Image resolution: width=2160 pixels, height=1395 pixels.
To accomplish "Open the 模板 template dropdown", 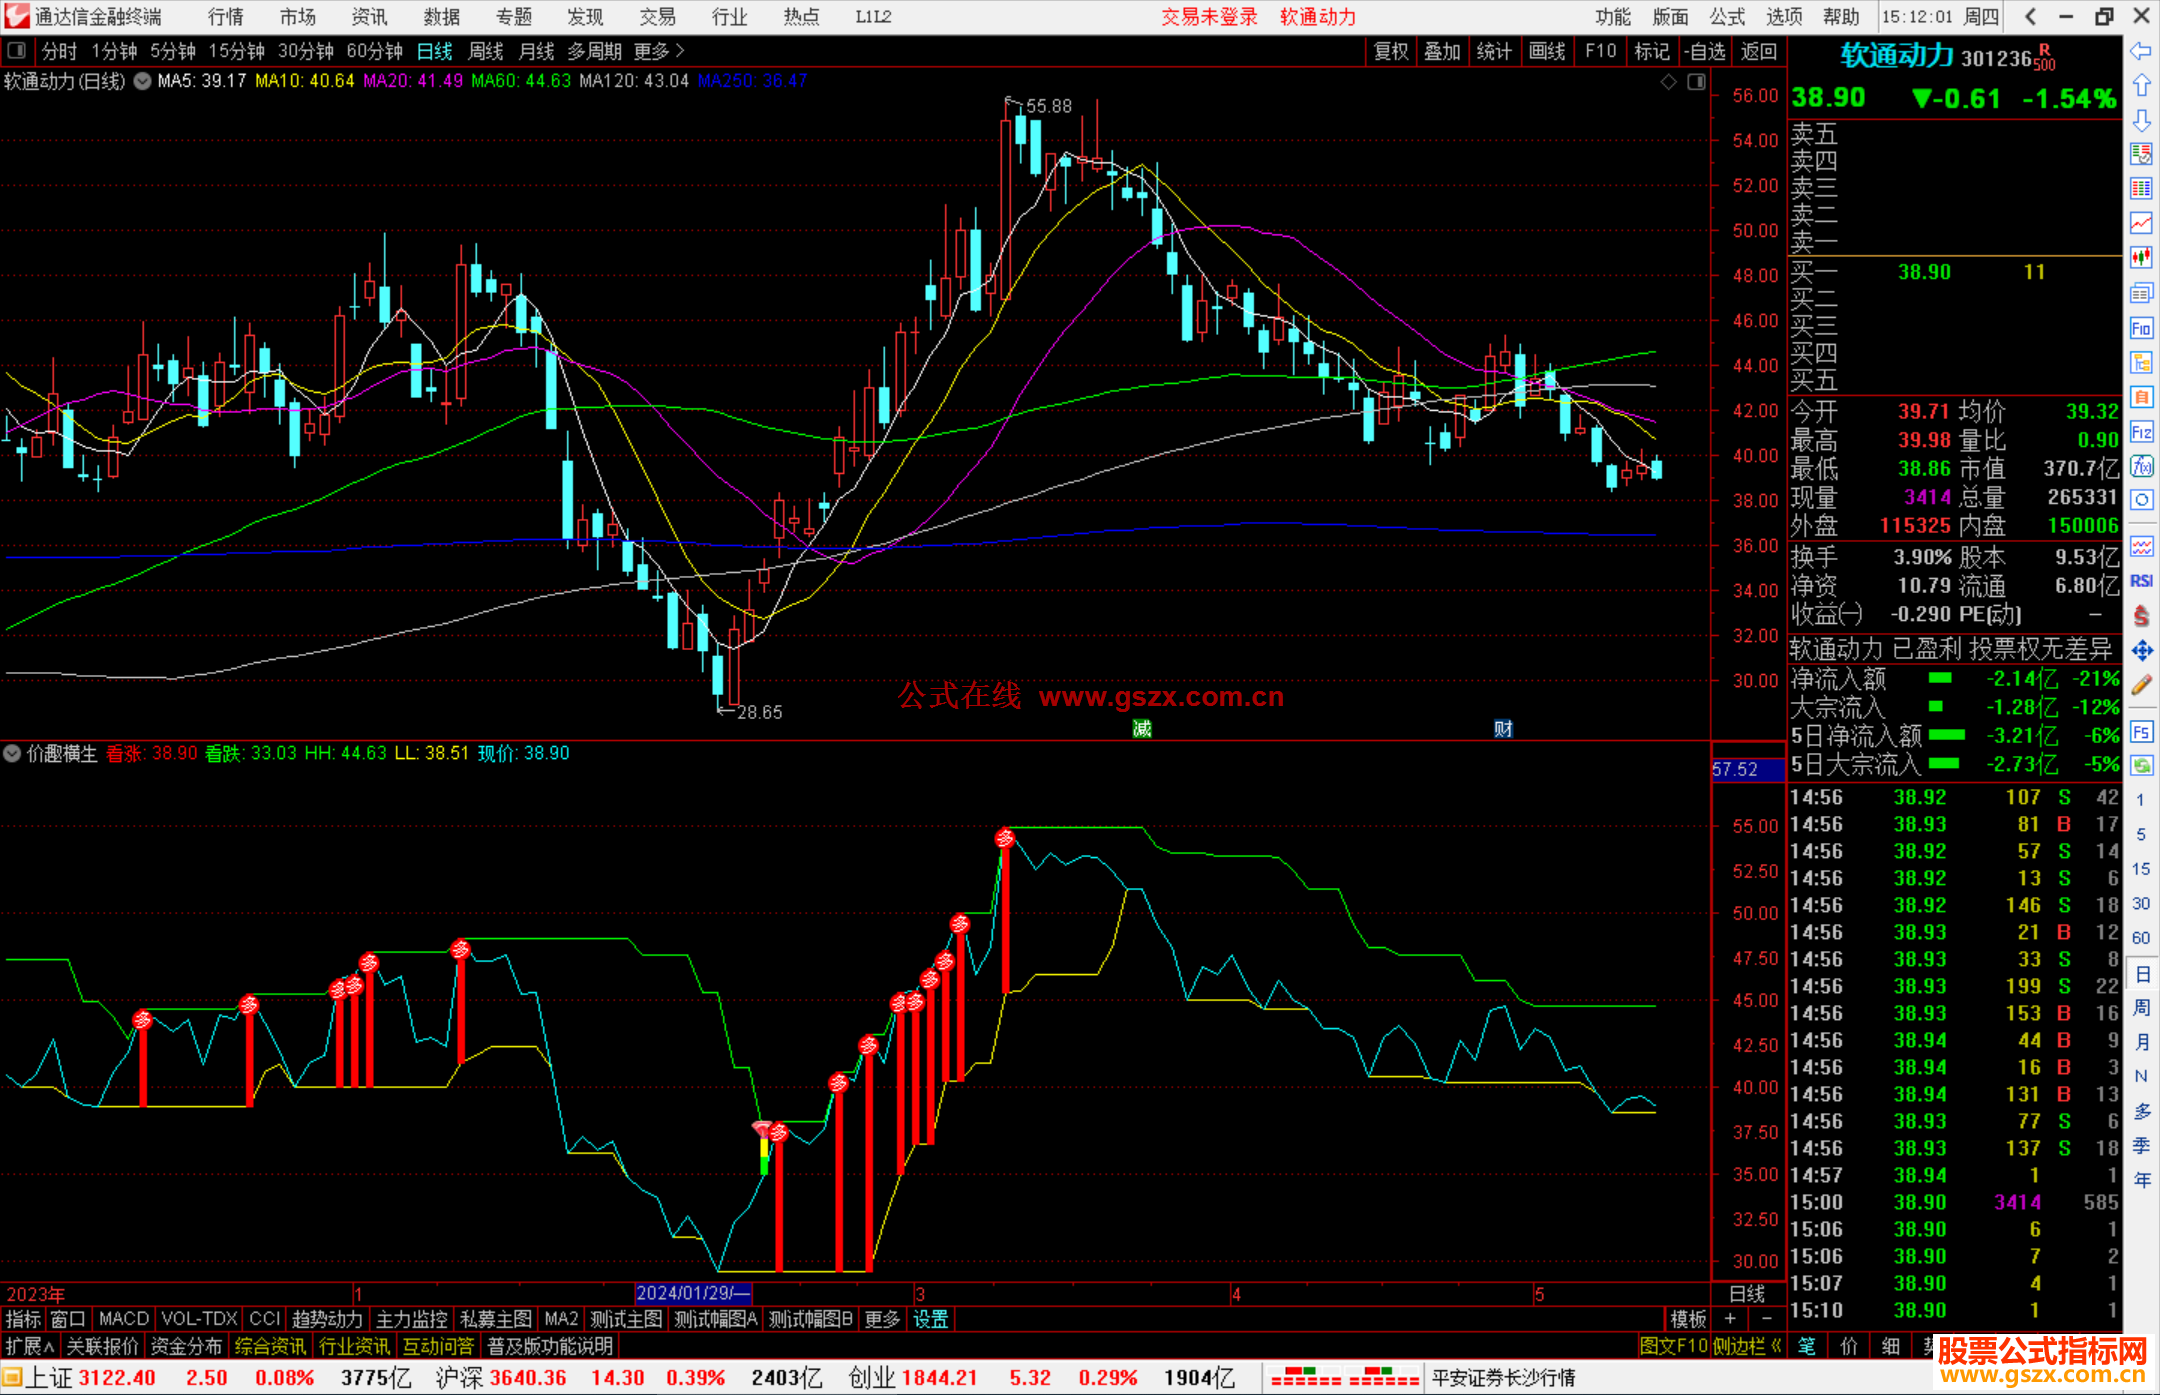I will coord(1688,1319).
